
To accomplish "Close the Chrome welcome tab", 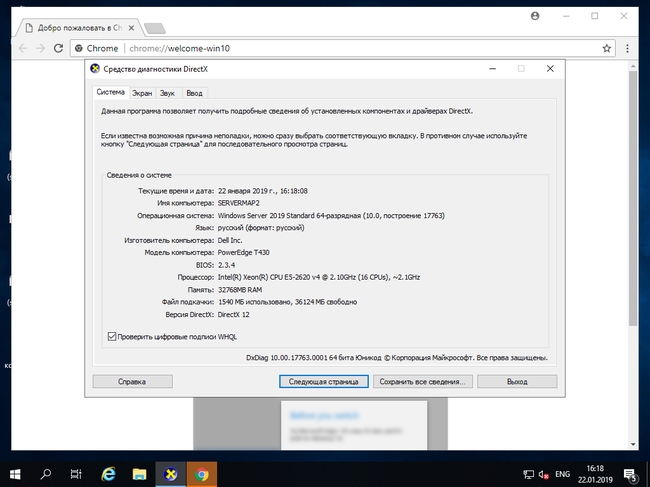I will pos(131,28).
